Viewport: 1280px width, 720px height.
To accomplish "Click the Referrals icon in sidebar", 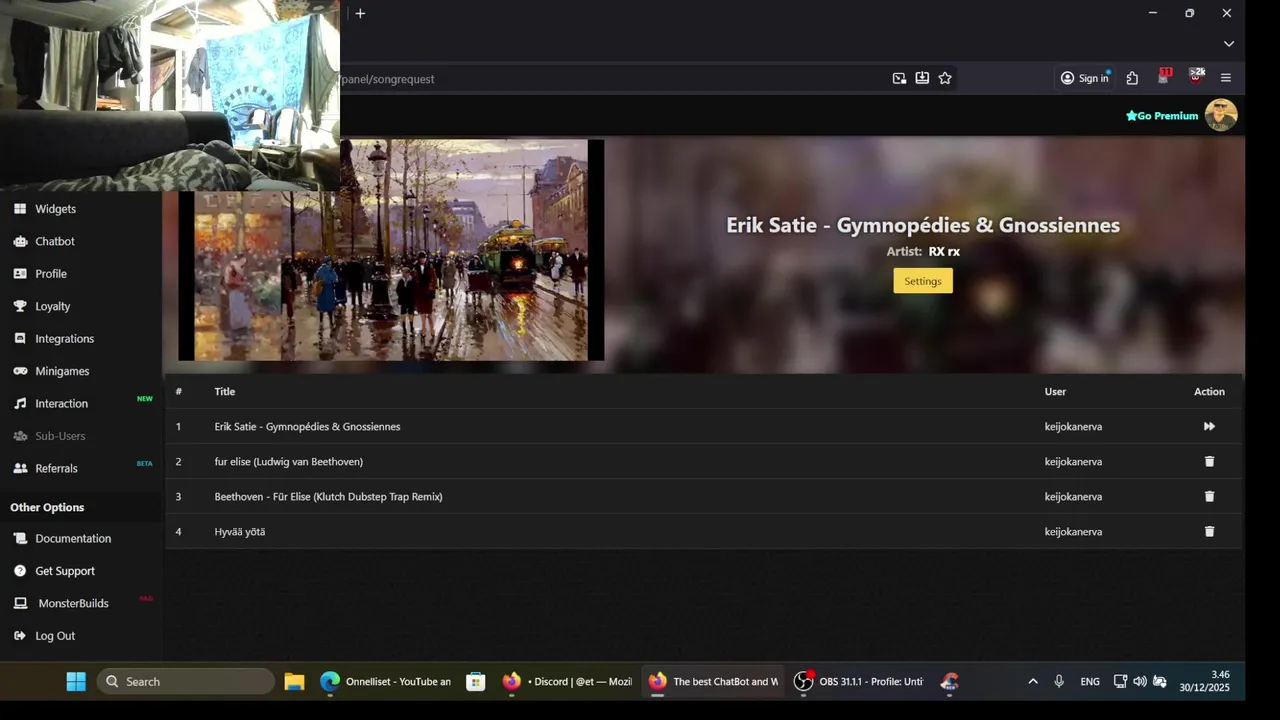I will (x=20, y=468).
